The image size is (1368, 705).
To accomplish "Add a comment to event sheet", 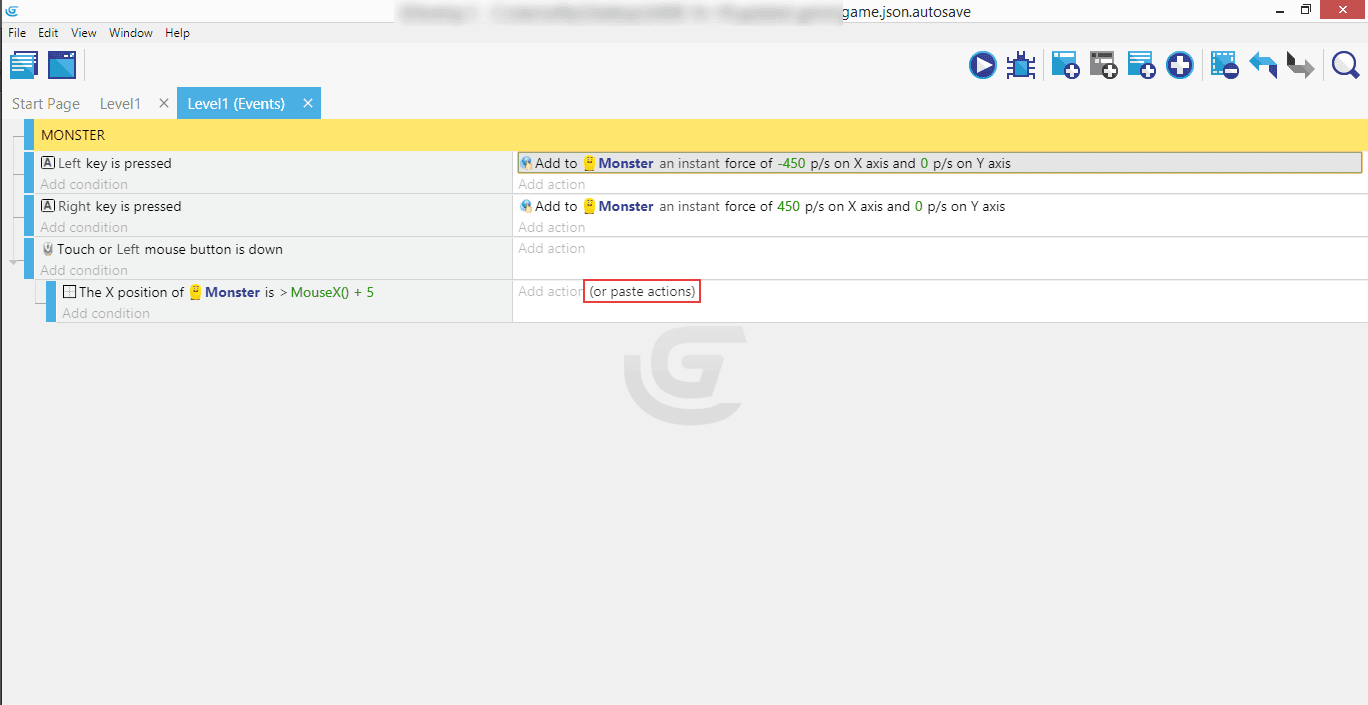I will [x=1141, y=66].
